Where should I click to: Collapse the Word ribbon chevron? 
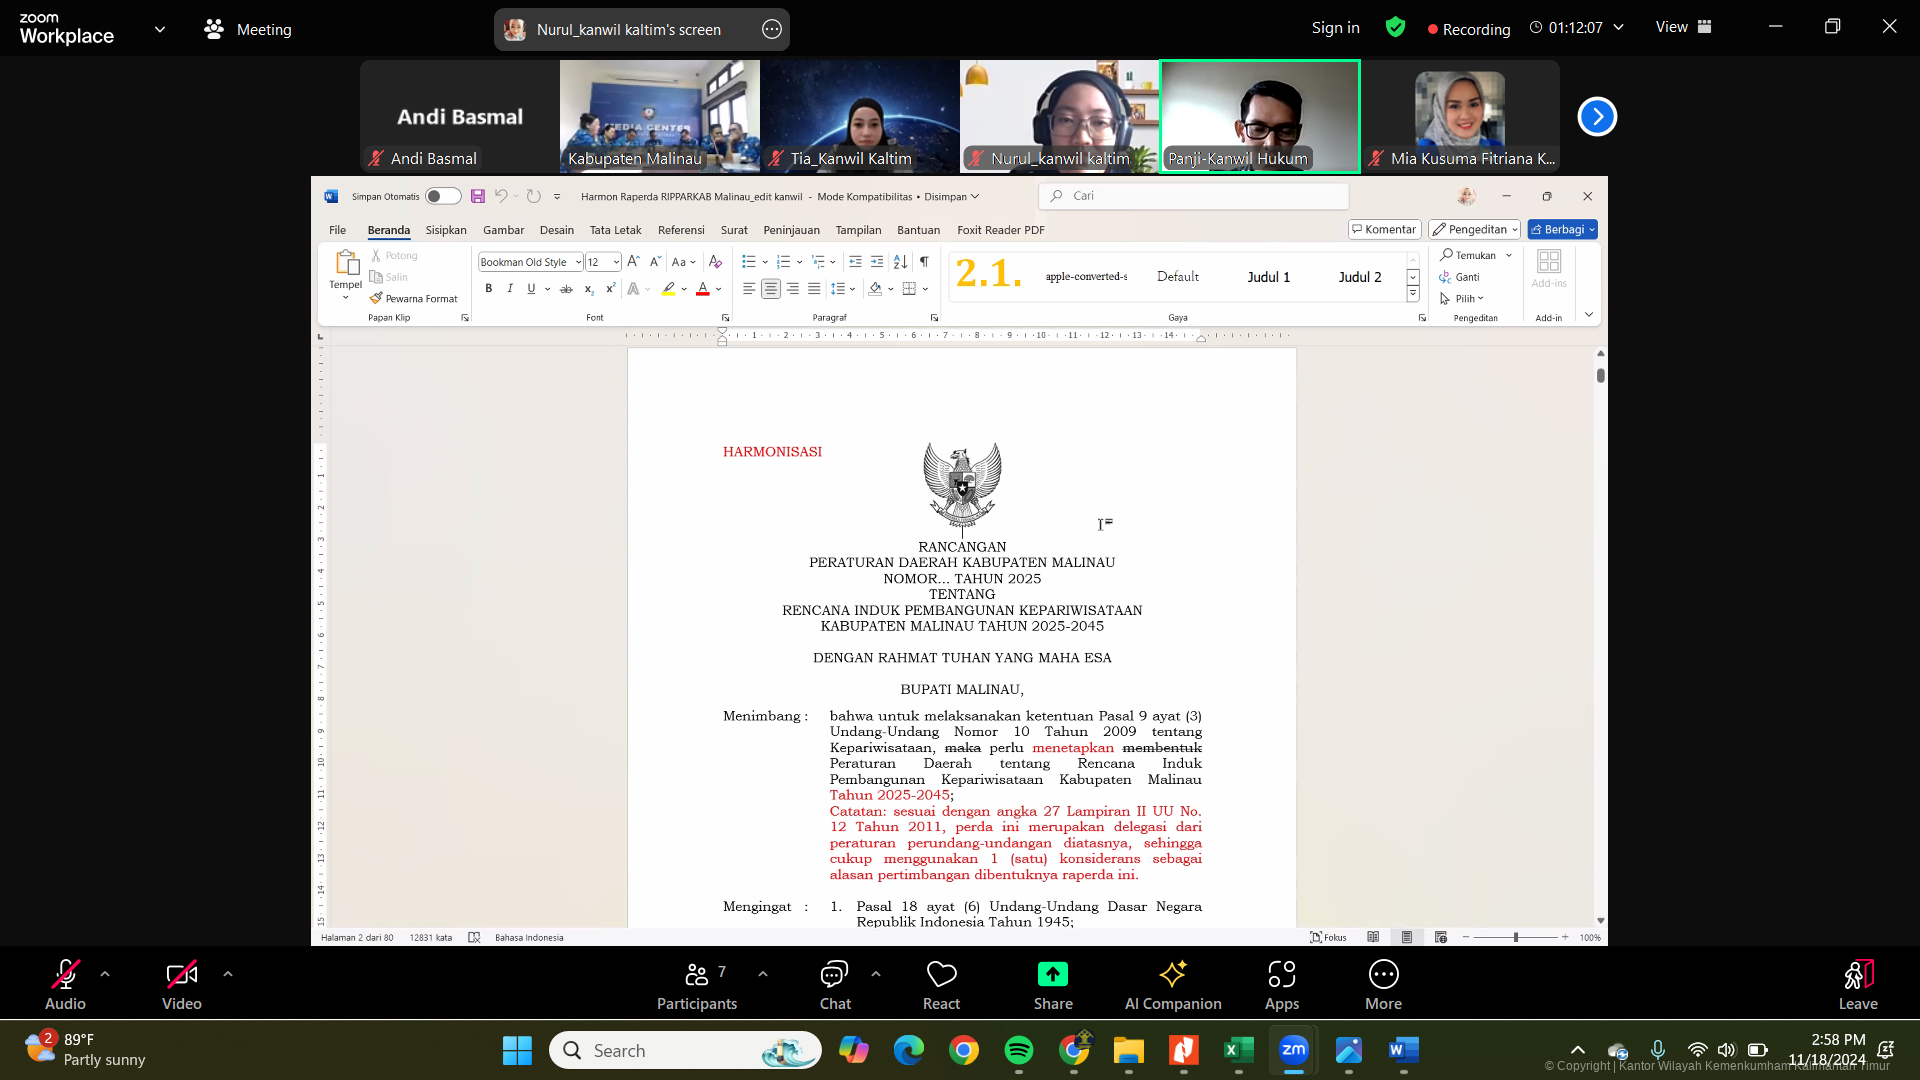(1589, 315)
